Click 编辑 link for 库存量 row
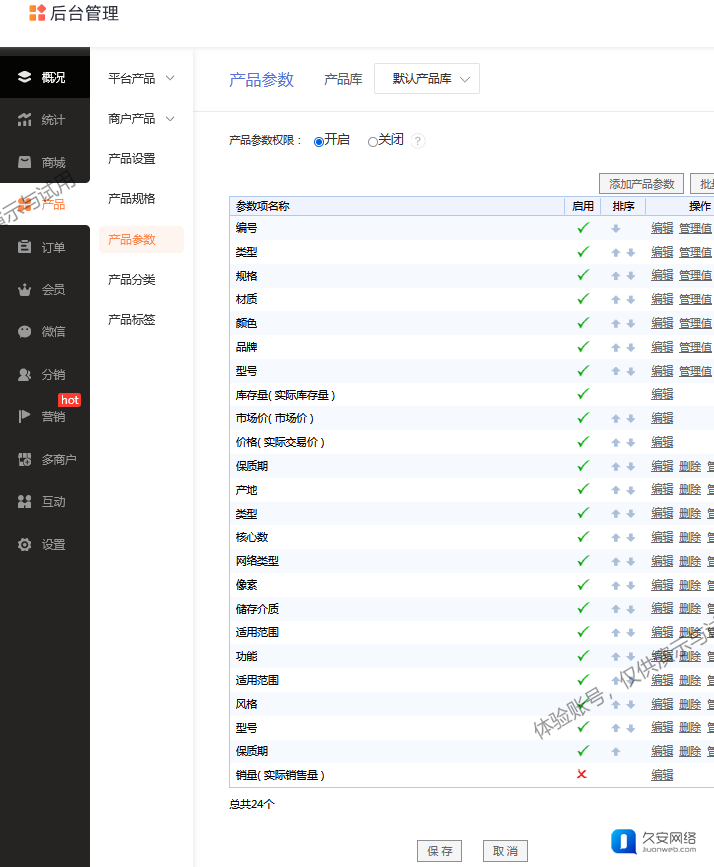 pyautogui.click(x=662, y=394)
